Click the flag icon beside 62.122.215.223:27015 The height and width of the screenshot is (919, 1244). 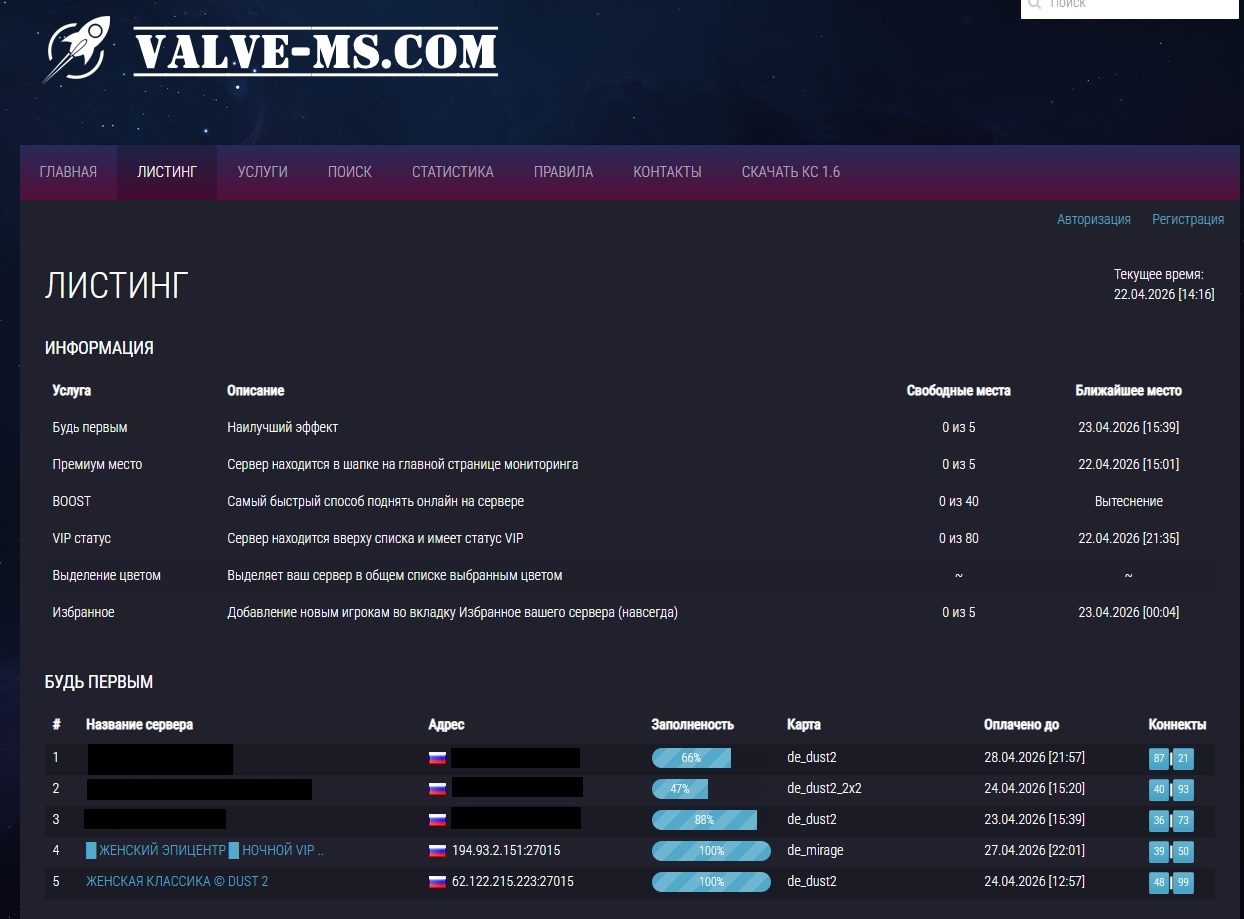pos(437,882)
